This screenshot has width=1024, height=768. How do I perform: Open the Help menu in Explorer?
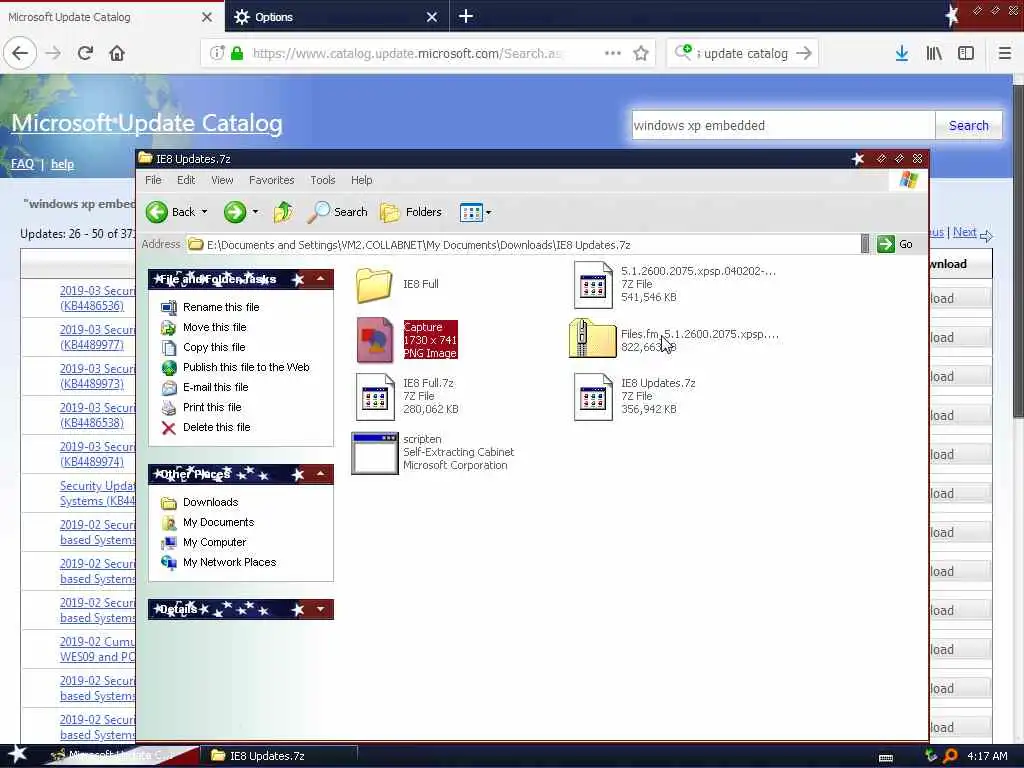[361, 180]
